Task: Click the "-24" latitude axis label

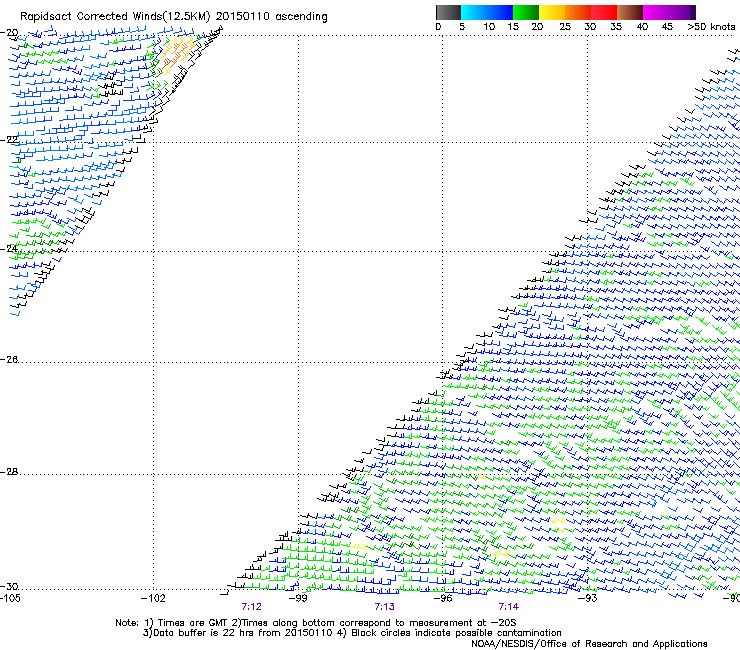Action: (9, 249)
